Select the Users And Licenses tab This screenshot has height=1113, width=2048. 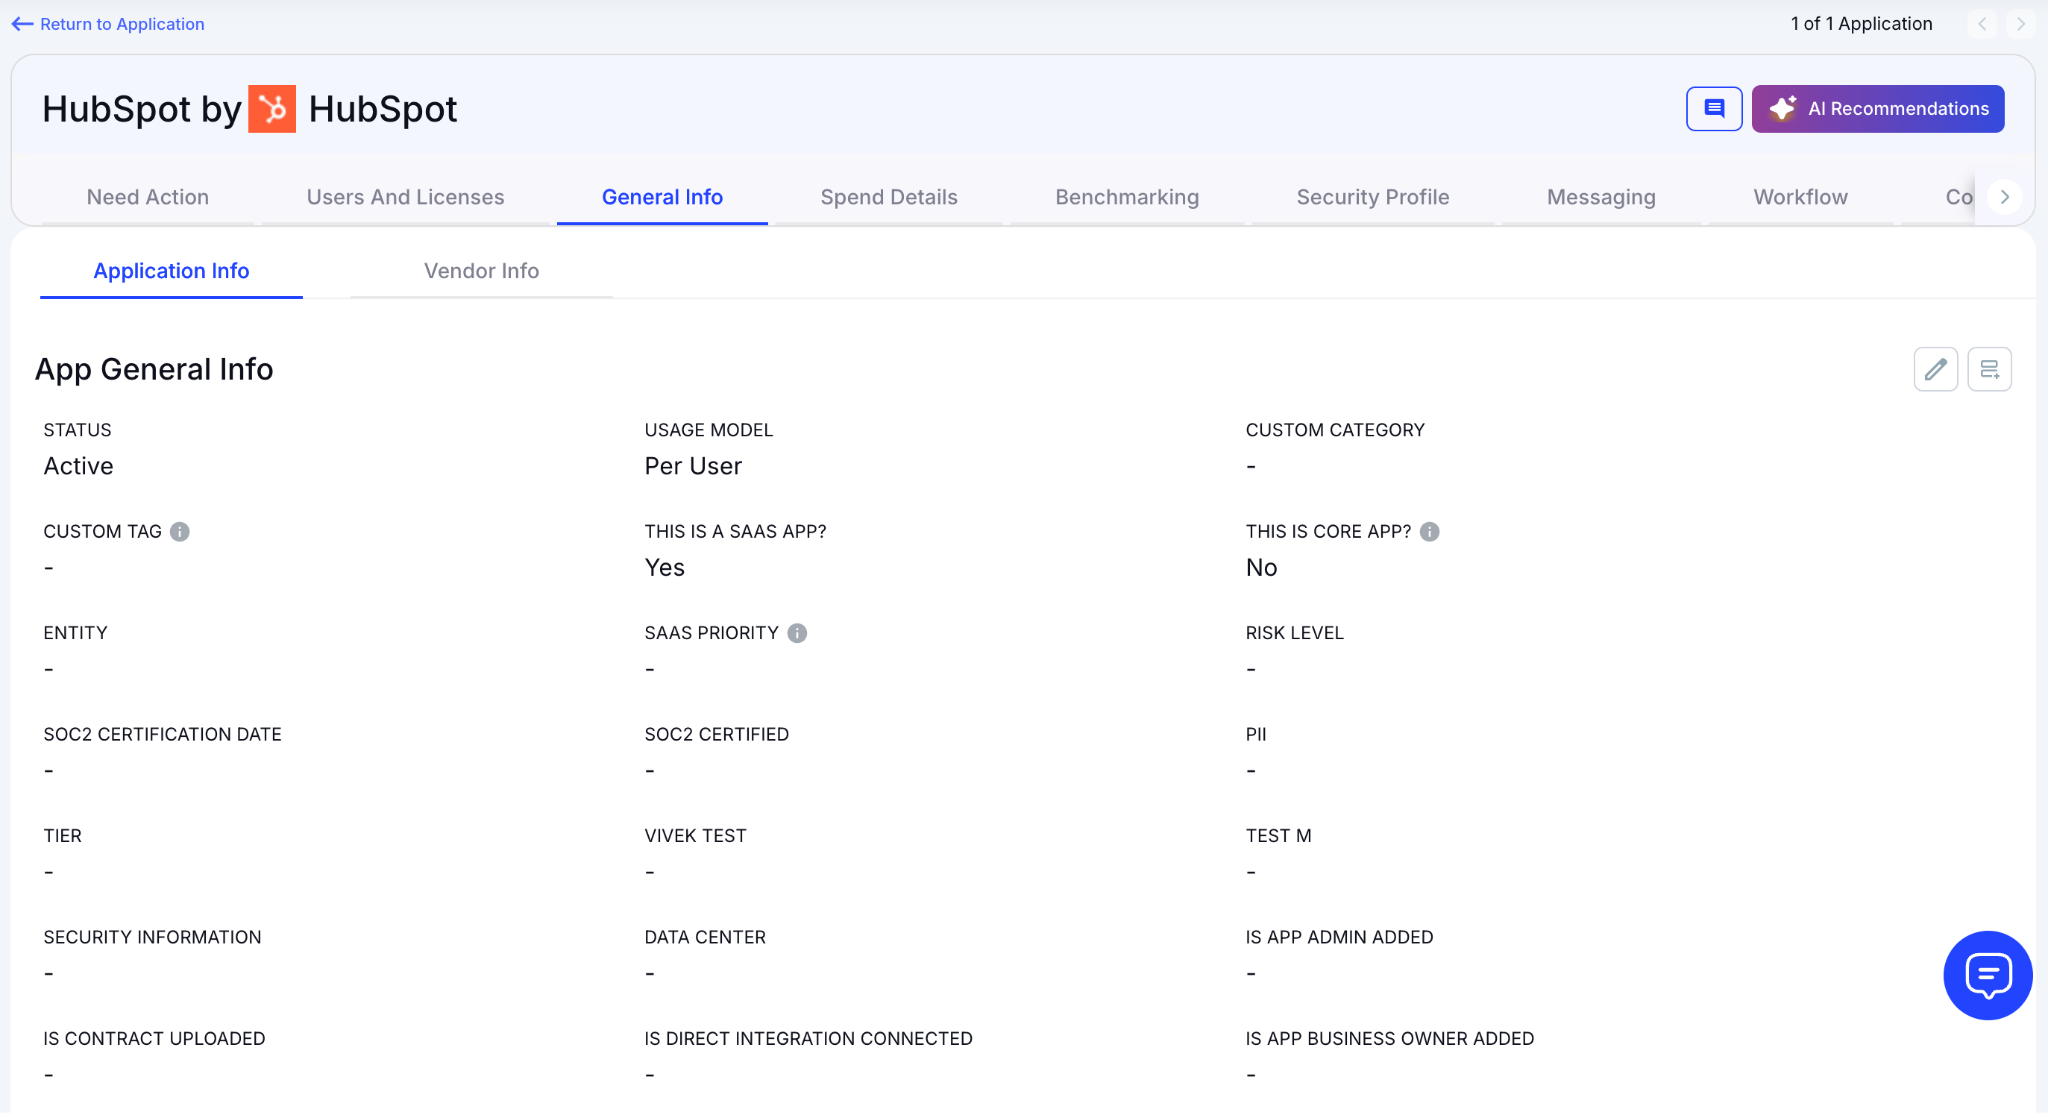tap(405, 197)
